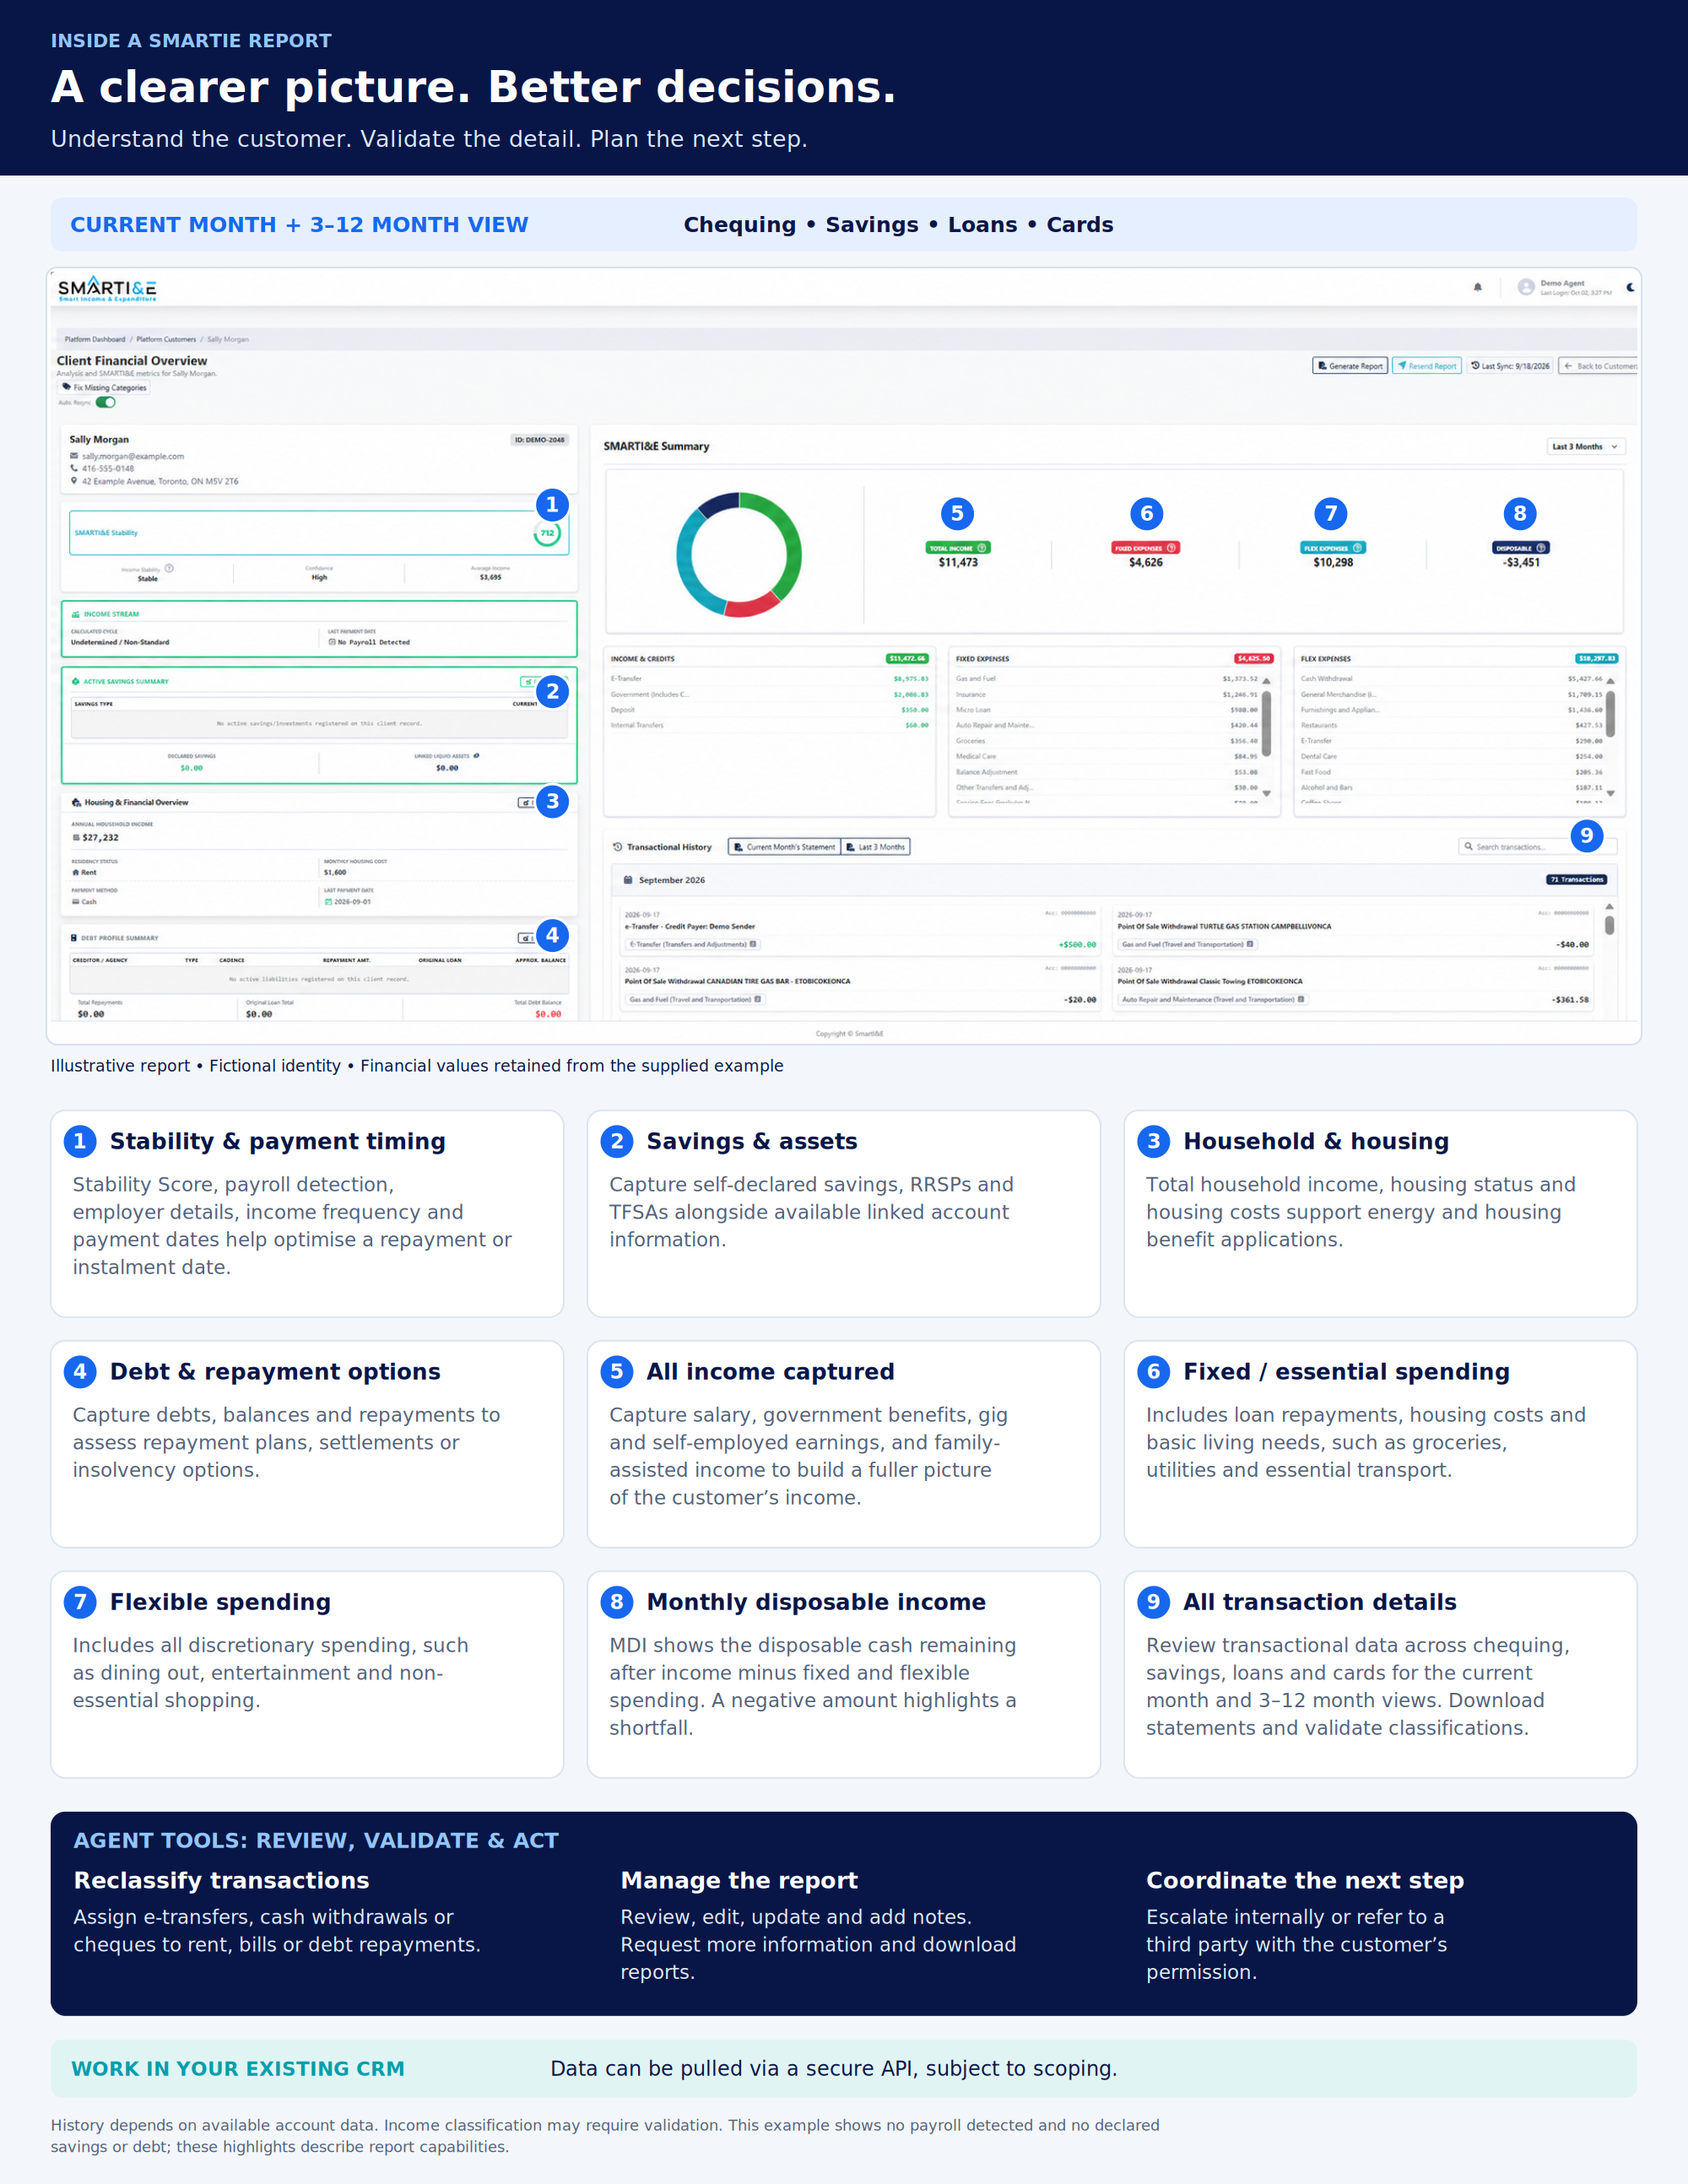Screen dimensions: 1688x2184
Task: Click the sally.morgan@example.com email
Action: pos(132,456)
